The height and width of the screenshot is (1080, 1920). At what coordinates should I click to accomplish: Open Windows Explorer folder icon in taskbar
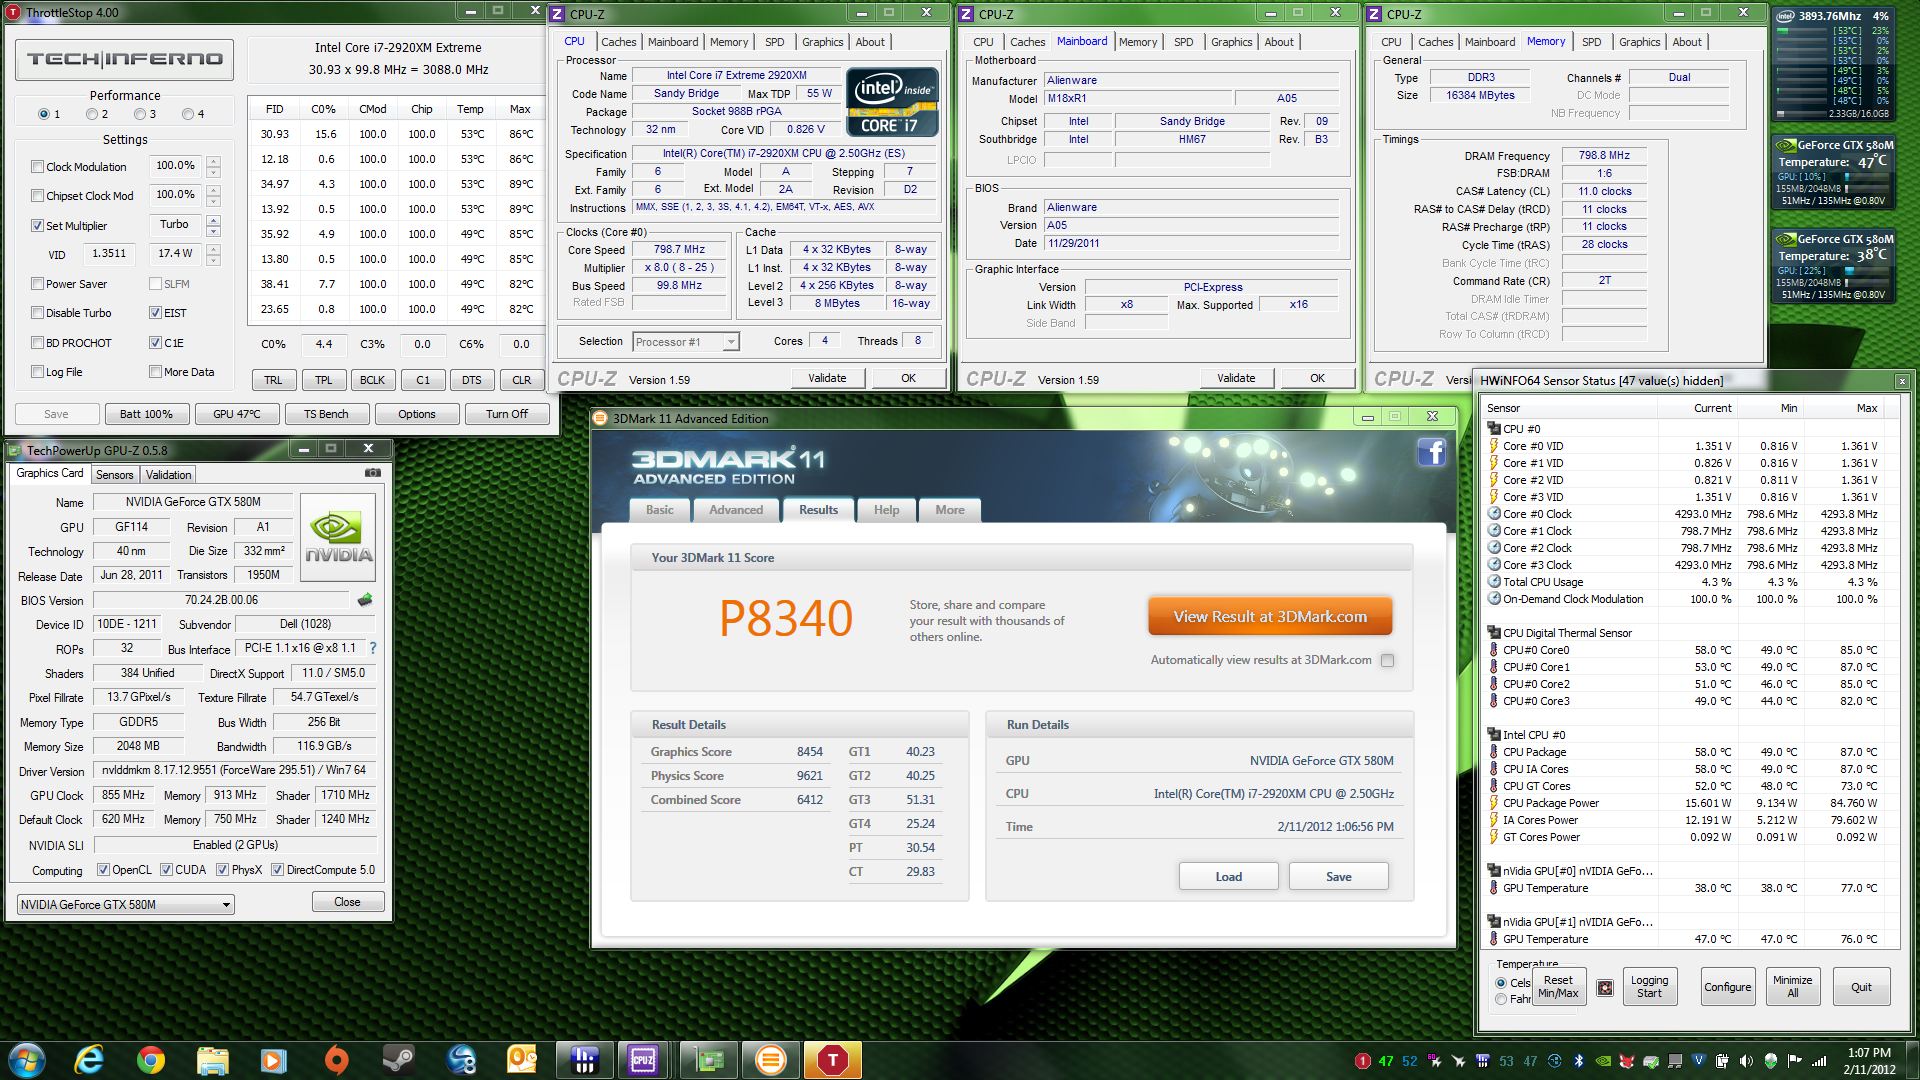coord(212,1060)
